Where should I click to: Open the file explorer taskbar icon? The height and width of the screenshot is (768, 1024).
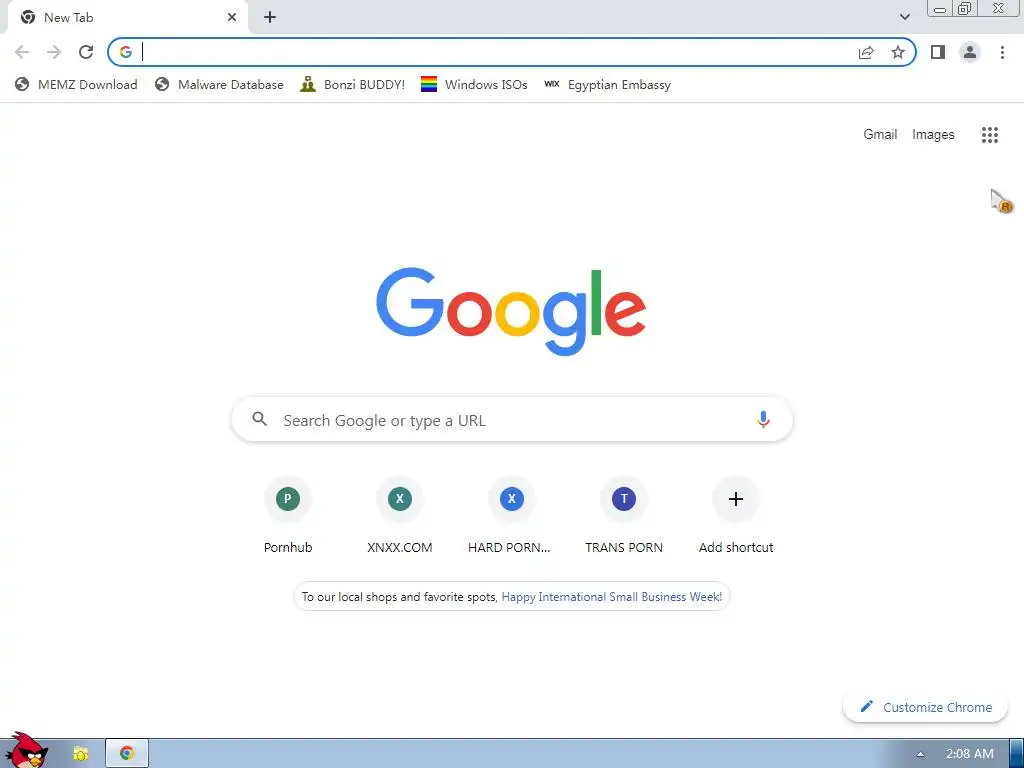coord(81,754)
